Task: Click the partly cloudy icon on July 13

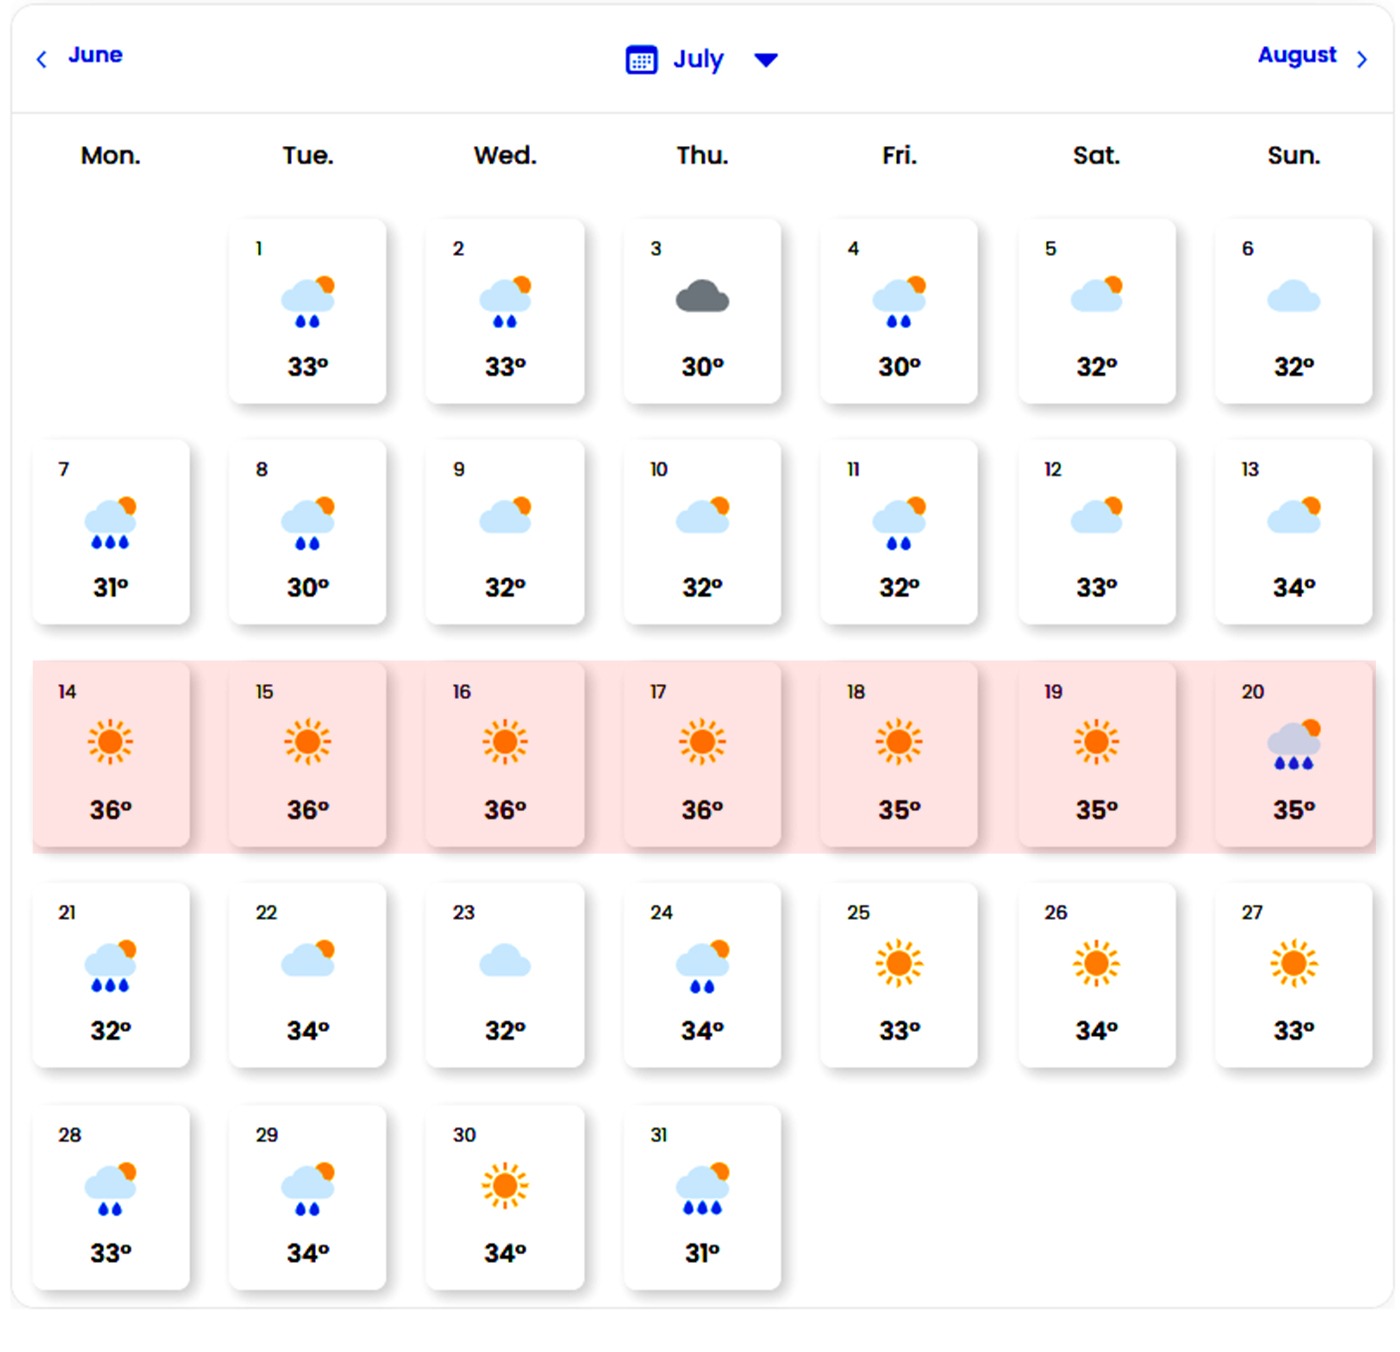Action: pyautogui.click(x=1293, y=514)
